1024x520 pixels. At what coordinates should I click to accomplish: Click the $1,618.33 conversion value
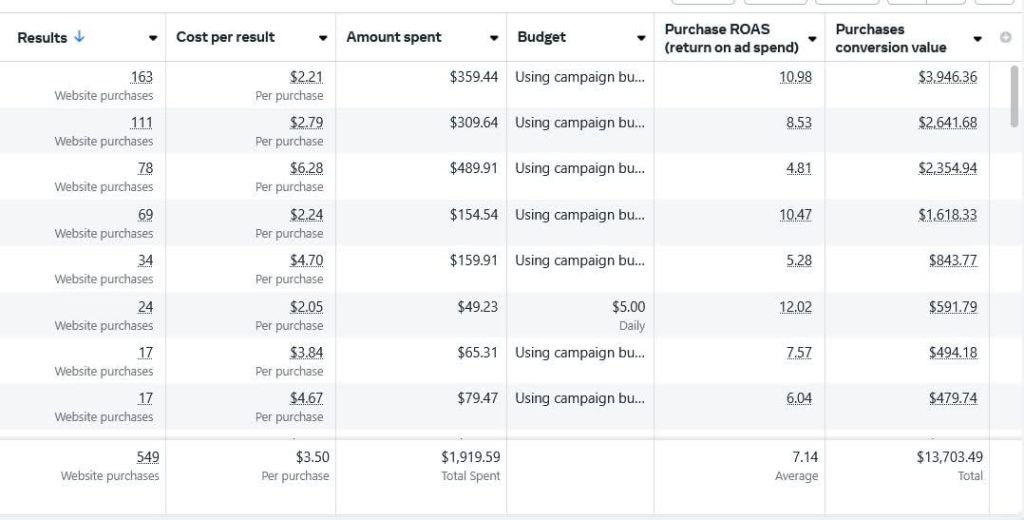[947, 215]
